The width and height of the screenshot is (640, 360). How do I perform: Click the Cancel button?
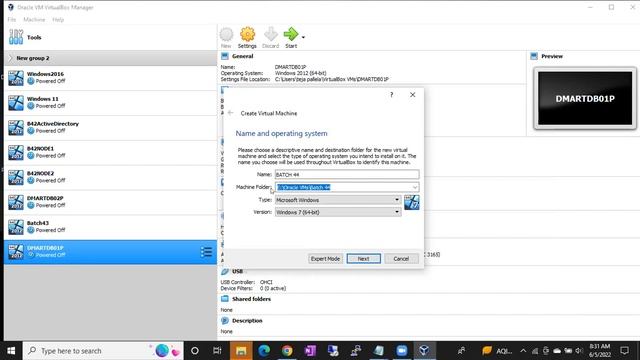tap(401, 259)
